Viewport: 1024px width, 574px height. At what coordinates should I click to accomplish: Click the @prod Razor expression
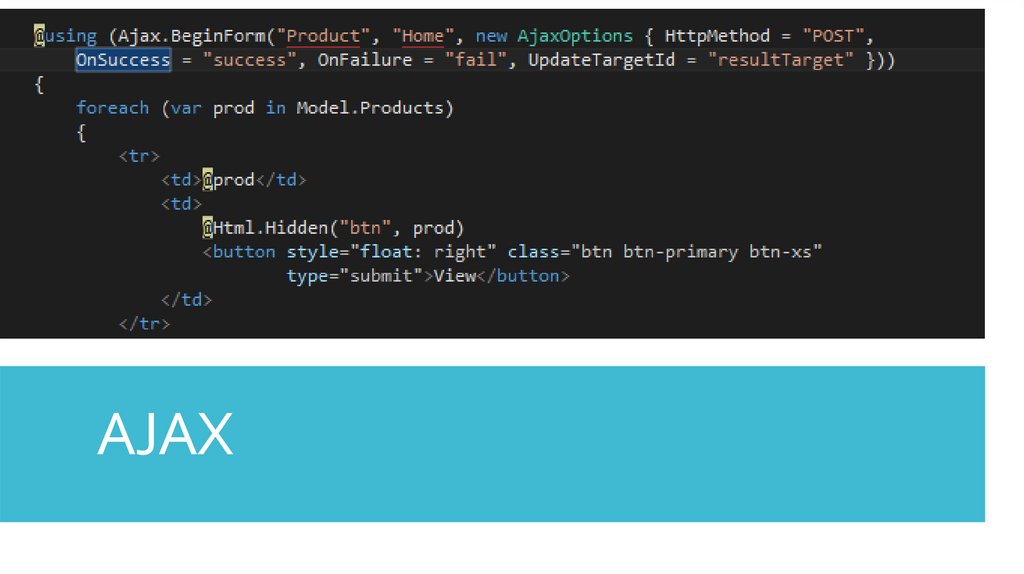[x=229, y=180]
